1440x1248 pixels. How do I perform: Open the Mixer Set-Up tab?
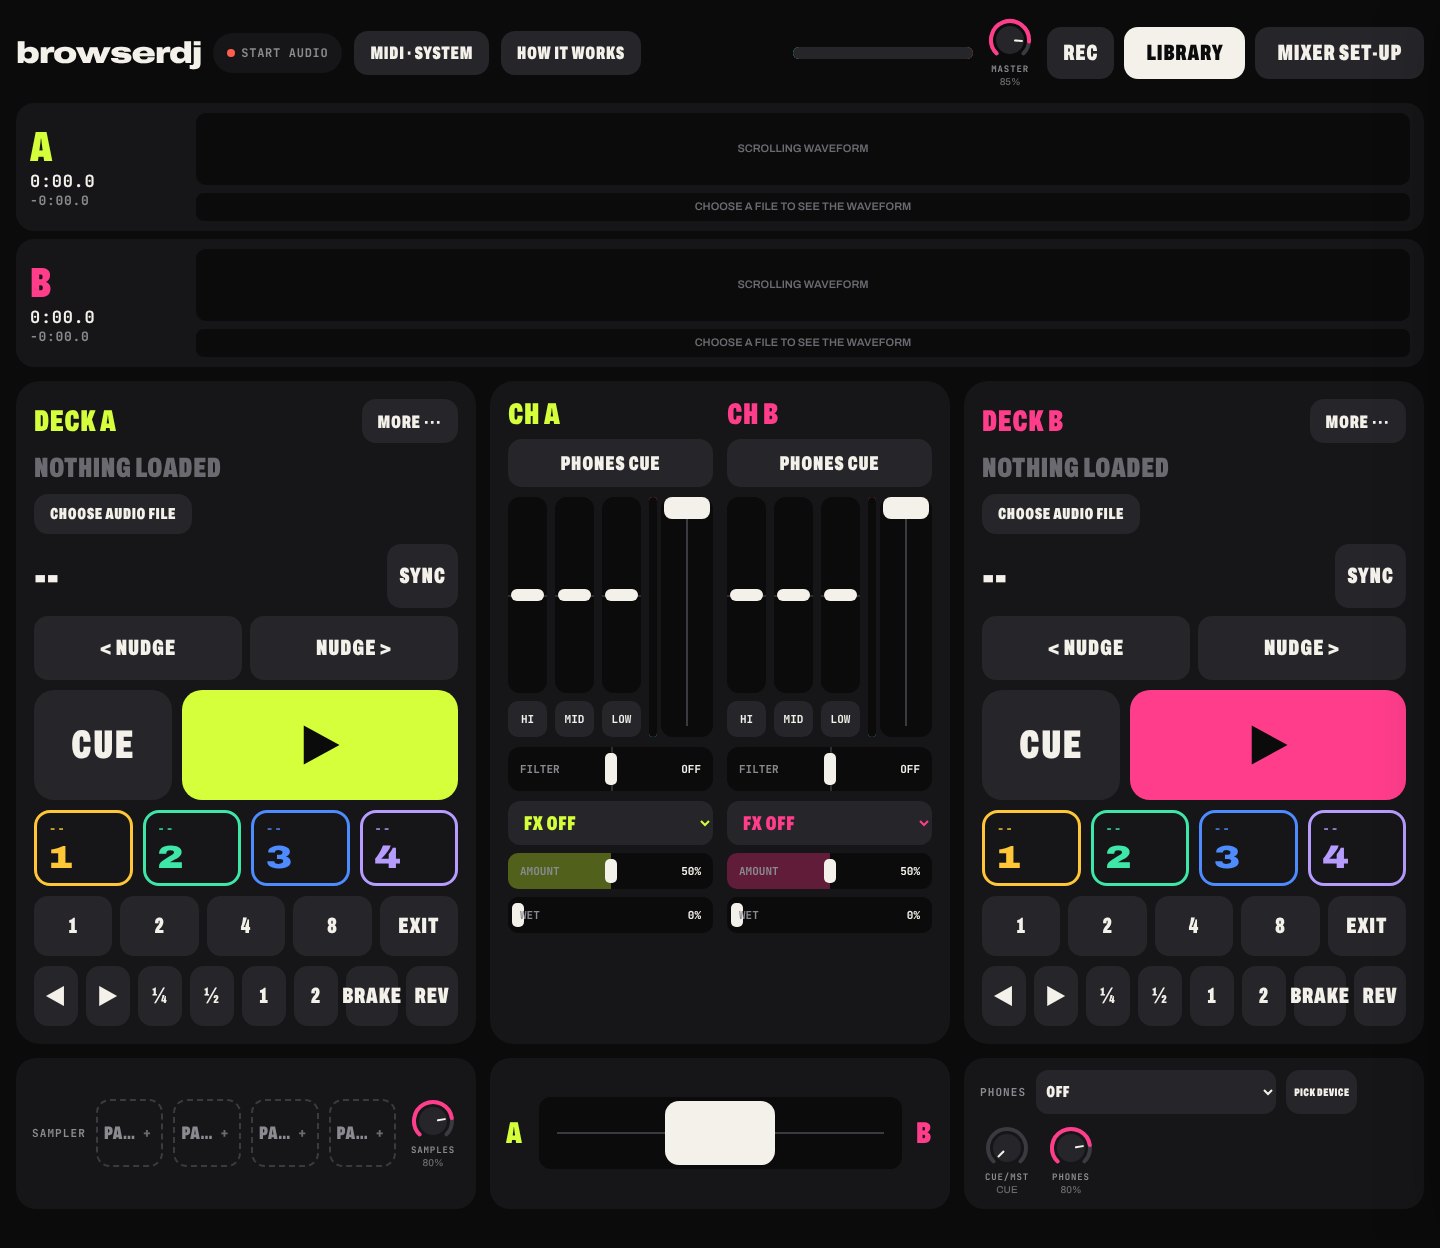(x=1339, y=53)
